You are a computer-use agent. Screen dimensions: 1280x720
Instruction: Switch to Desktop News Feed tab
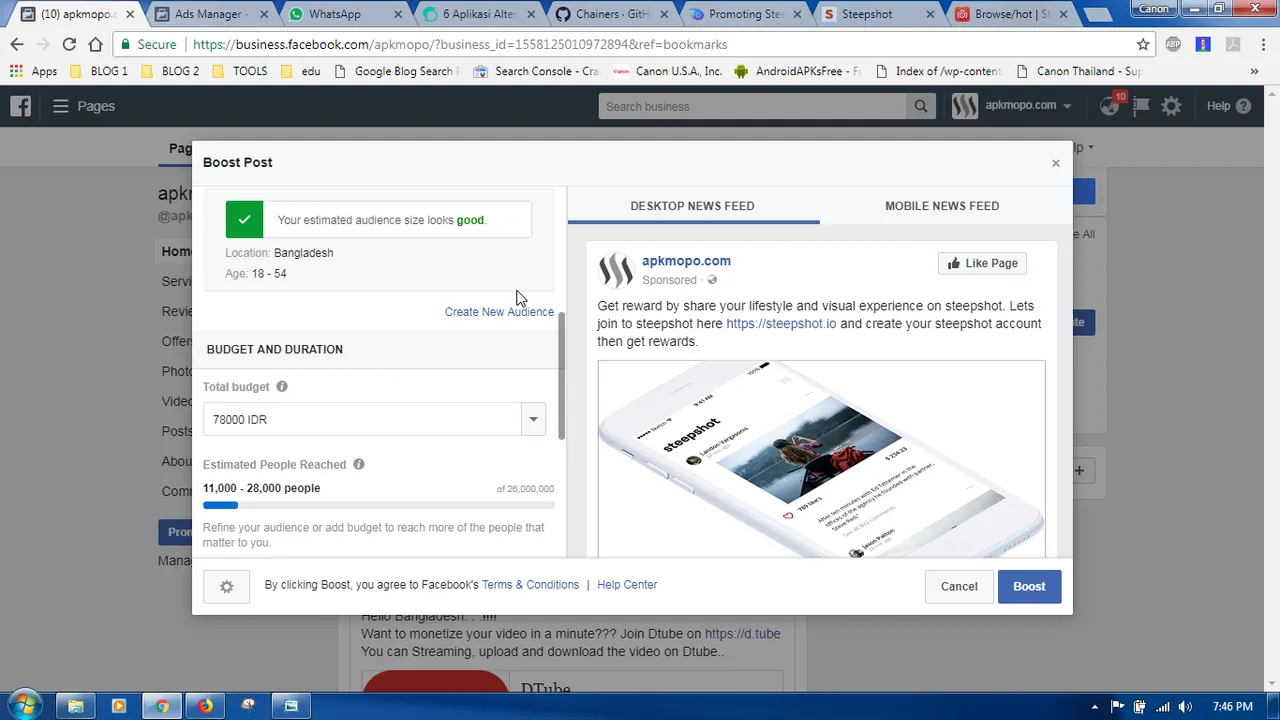pos(692,206)
